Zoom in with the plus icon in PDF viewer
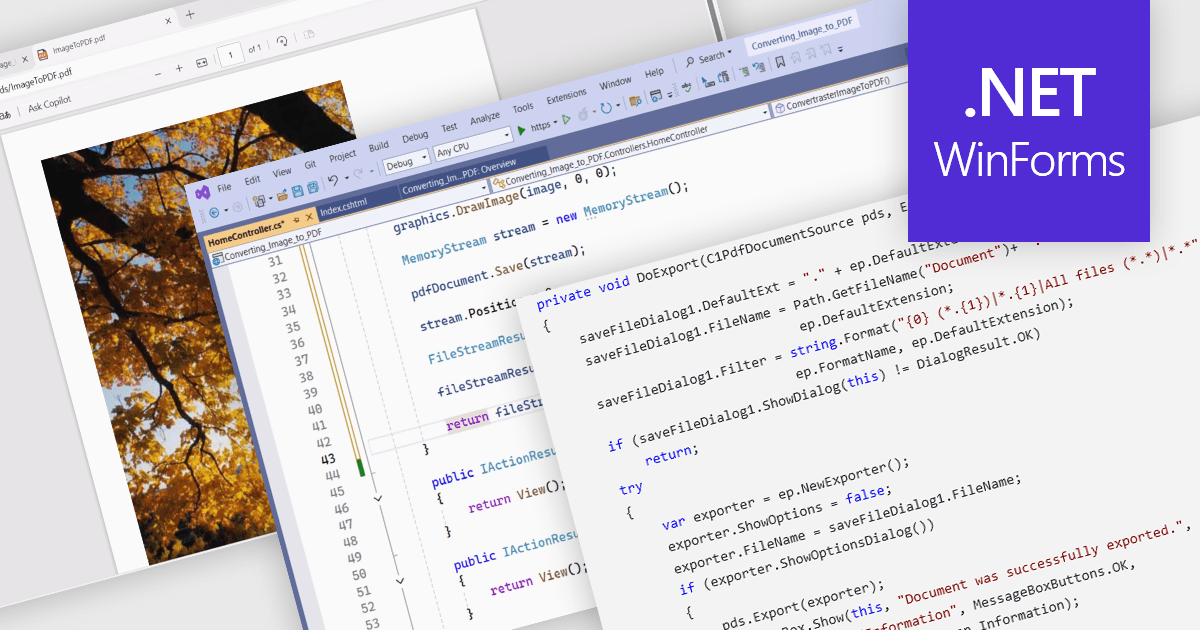This screenshot has width=1200, height=630. tap(179, 68)
